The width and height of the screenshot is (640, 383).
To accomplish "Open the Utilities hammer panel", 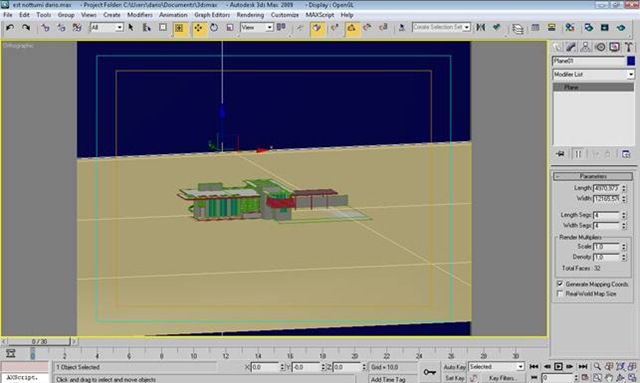I will (x=629, y=47).
